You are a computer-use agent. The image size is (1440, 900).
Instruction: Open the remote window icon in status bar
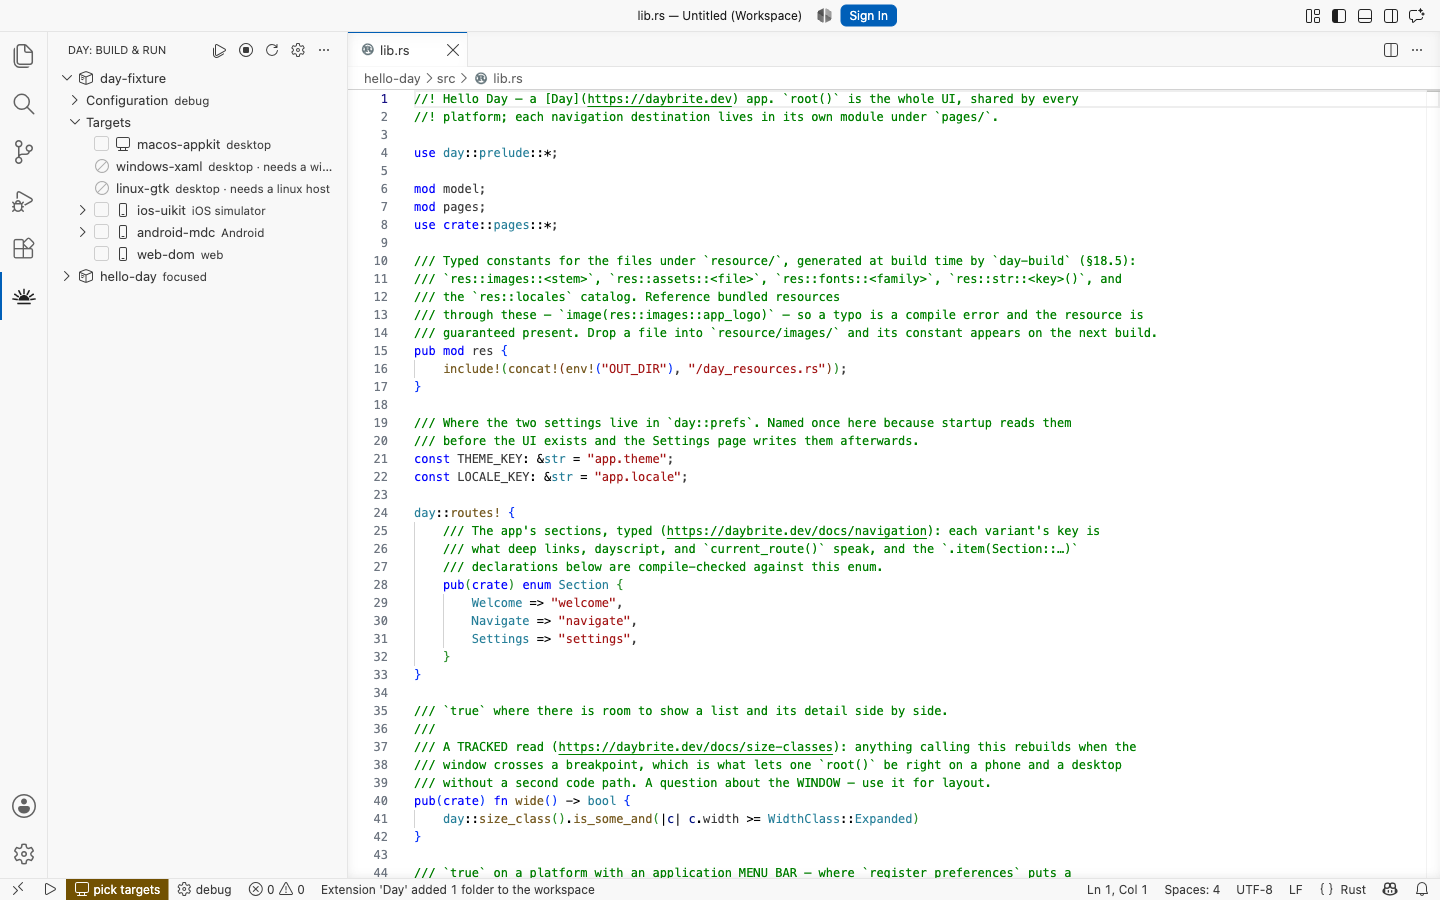[x=18, y=889]
